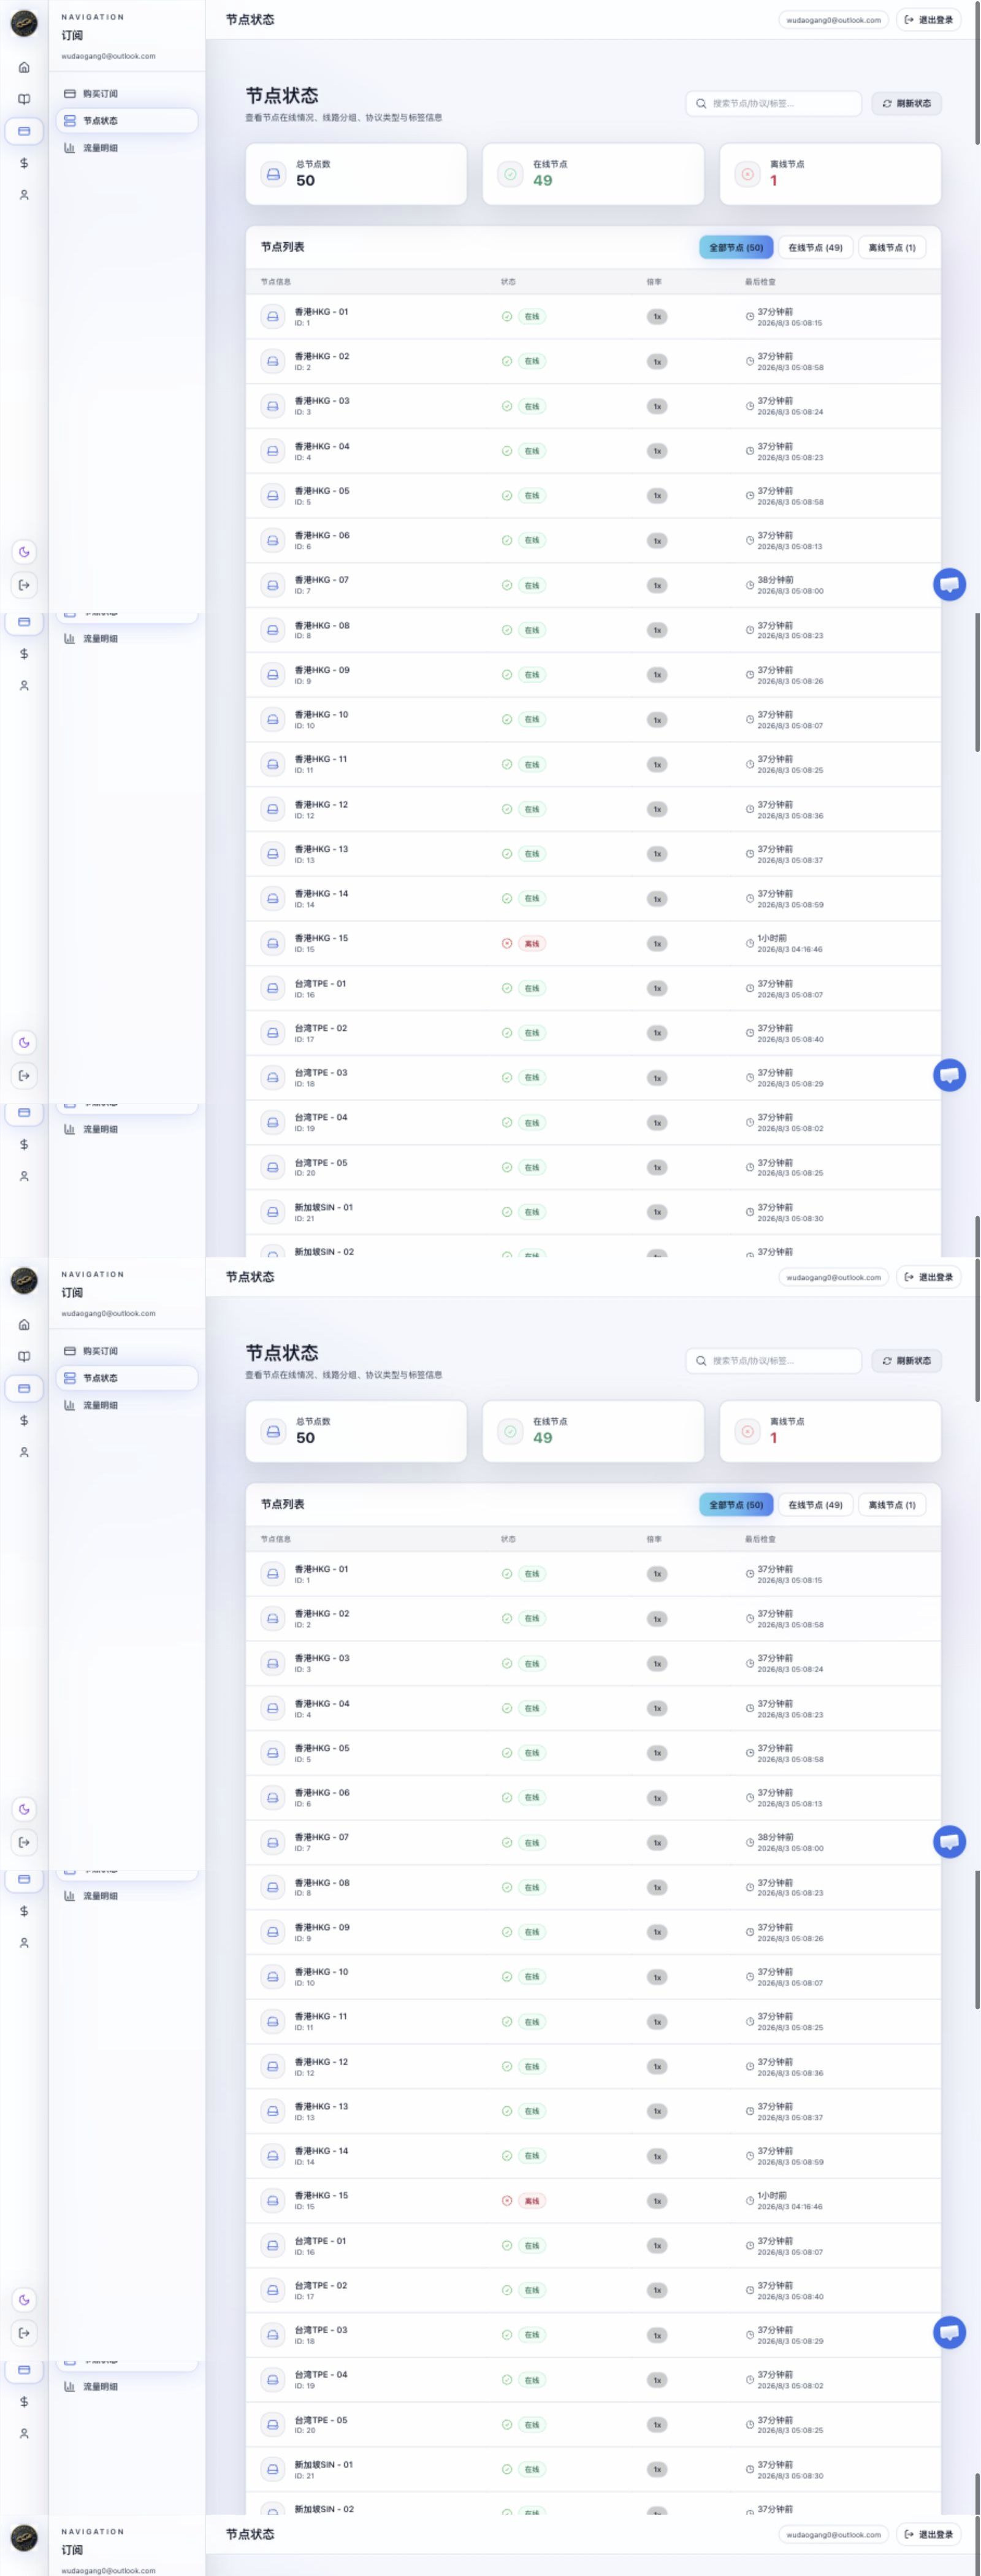Focus the 搜索节点 search field, lower copy

pos(773,1360)
